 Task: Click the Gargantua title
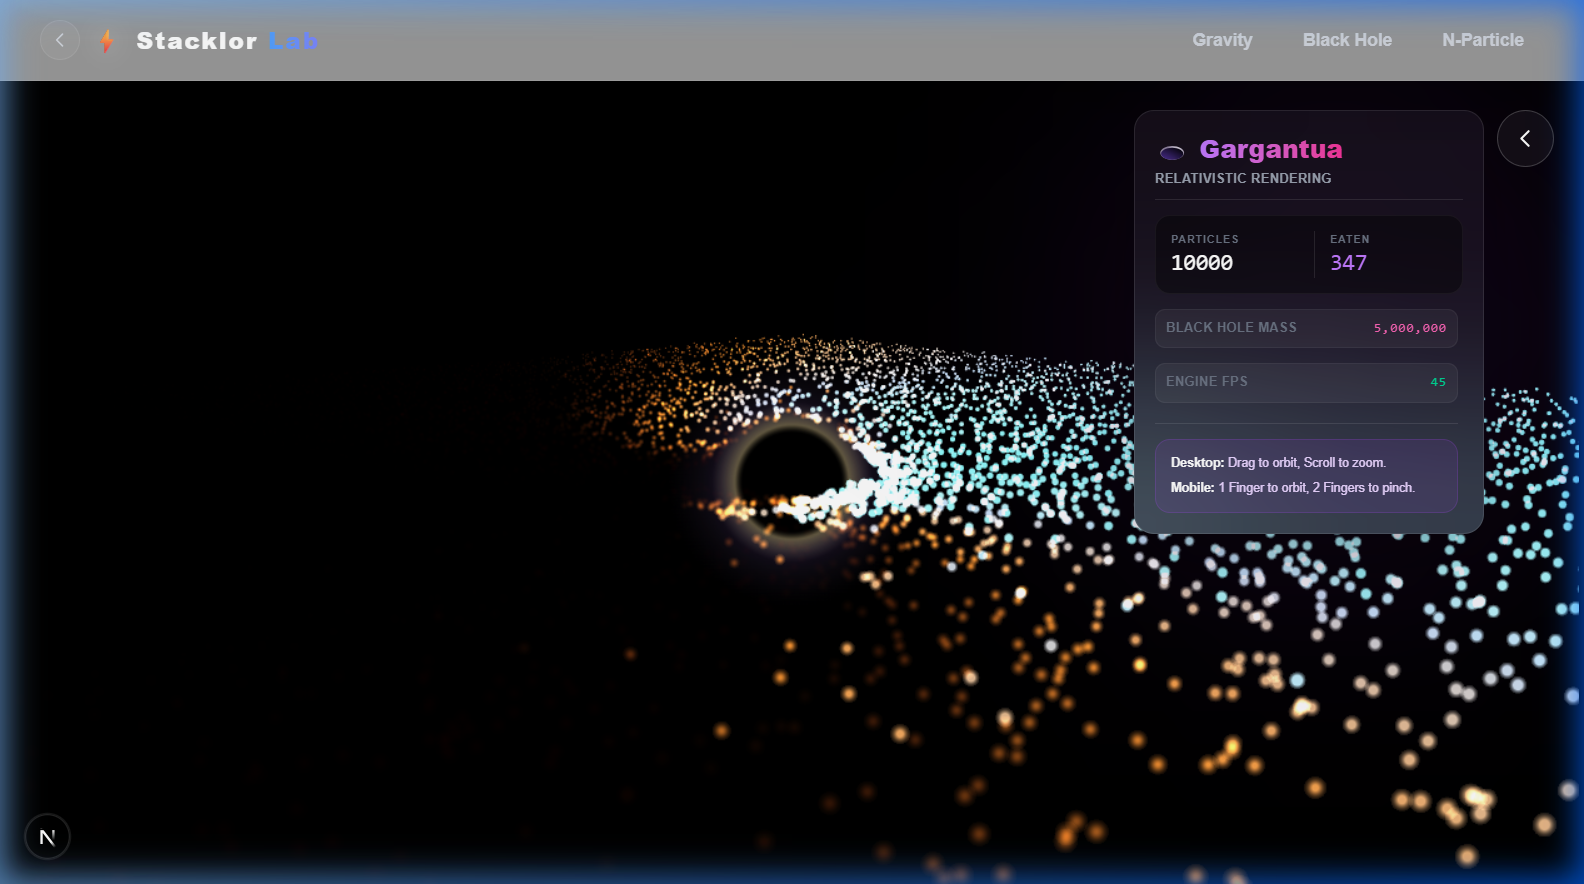[1271, 149]
